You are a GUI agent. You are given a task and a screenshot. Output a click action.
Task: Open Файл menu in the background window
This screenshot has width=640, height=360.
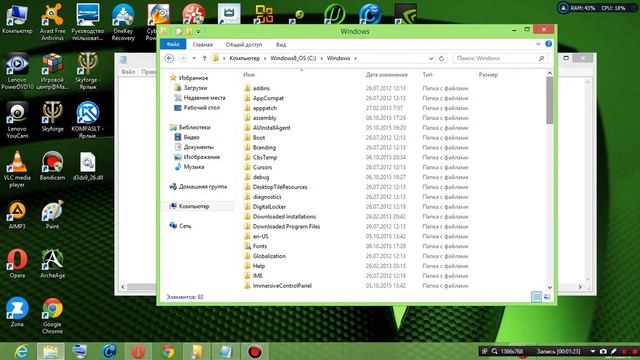(128, 72)
